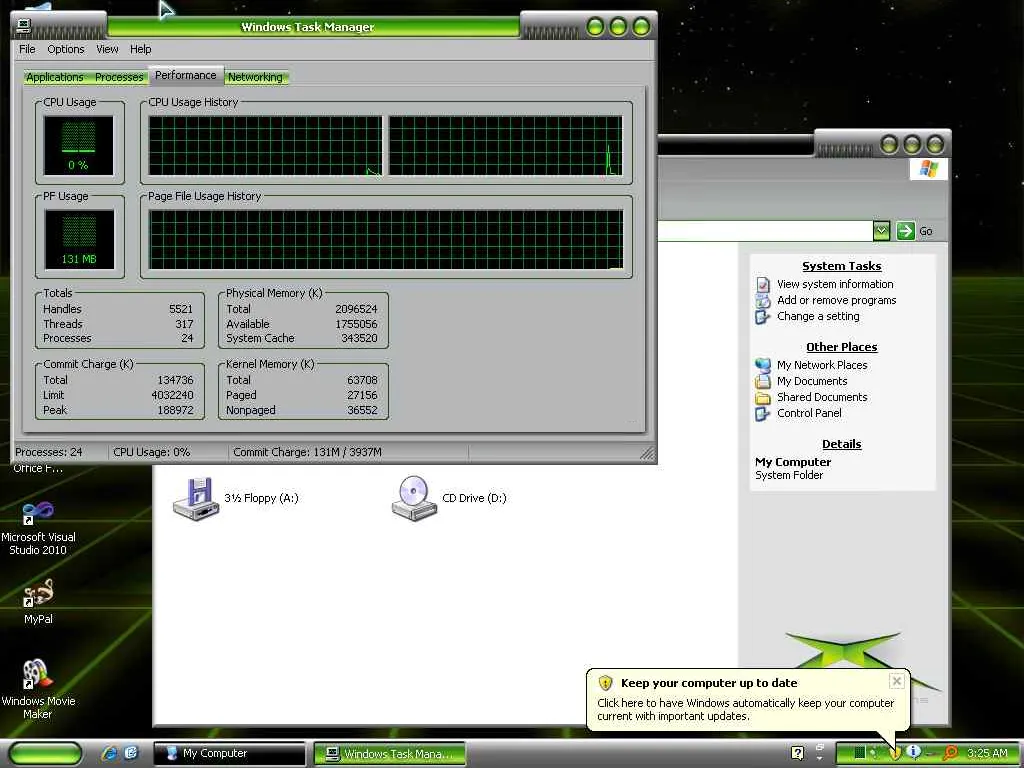This screenshot has width=1024, height=768.
Task: Click the help question mark icon in taskbar
Action: click(797, 754)
